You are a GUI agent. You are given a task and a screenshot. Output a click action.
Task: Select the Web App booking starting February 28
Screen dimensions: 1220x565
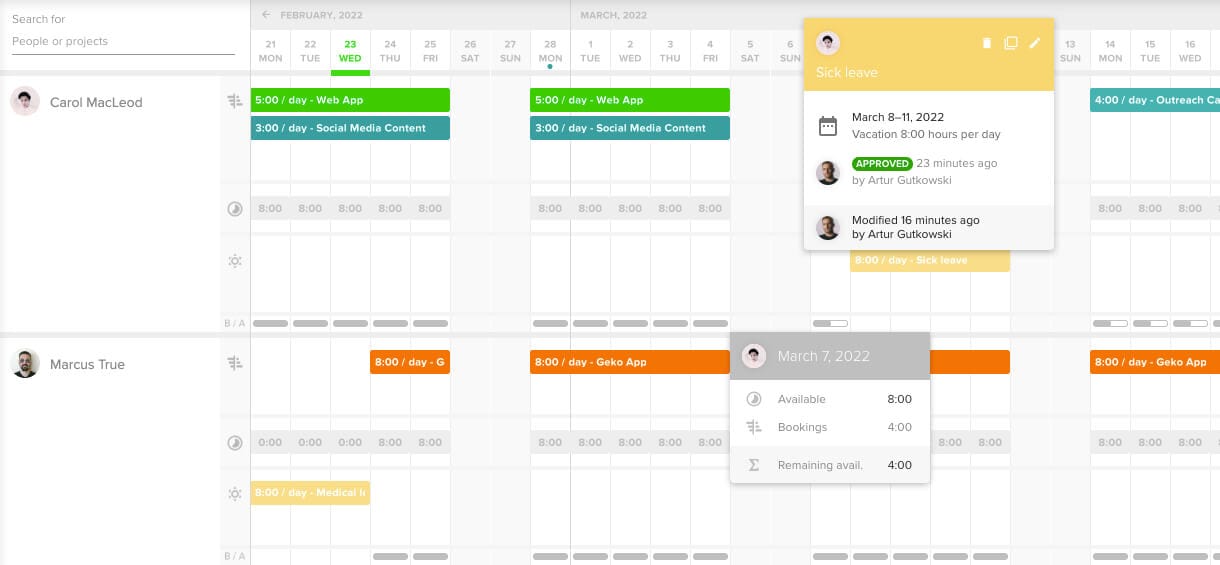coord(630,100)
